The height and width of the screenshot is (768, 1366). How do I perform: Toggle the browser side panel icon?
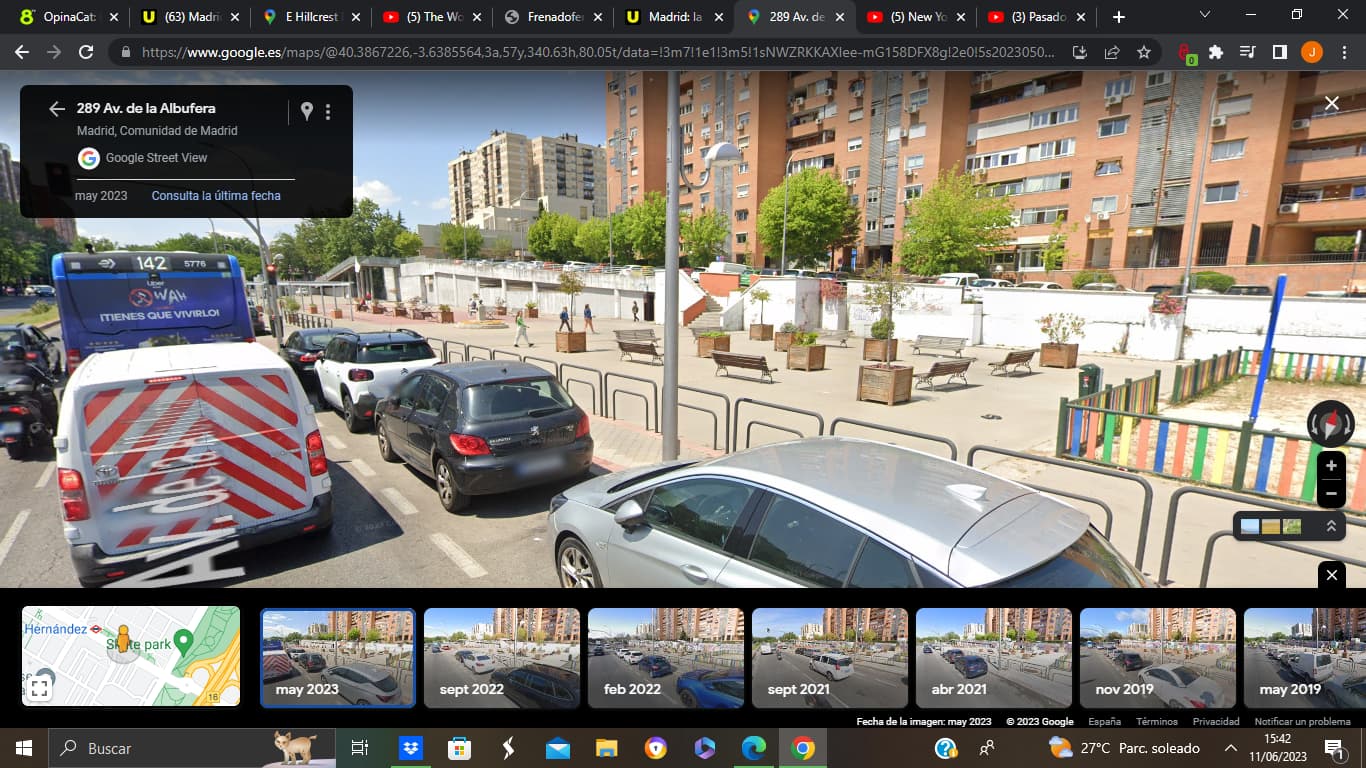coord(1279,52)
